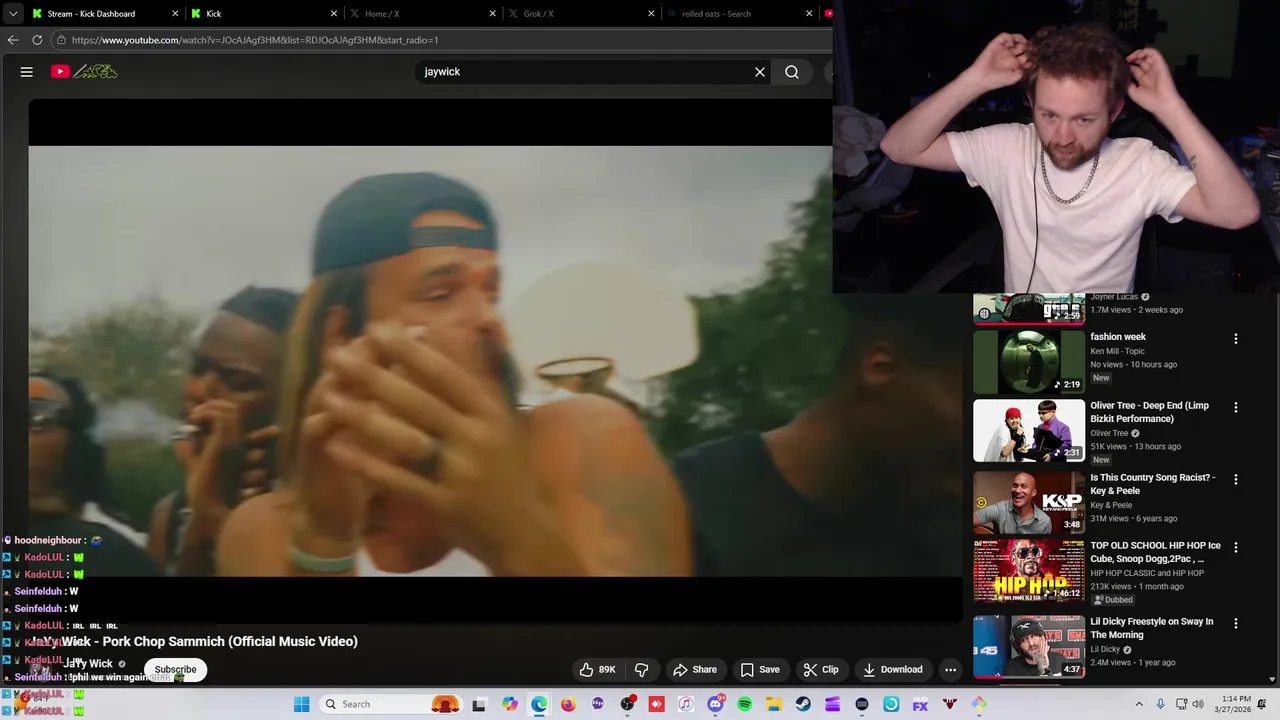Dislike the video with thumbs down

pos(642,670)
